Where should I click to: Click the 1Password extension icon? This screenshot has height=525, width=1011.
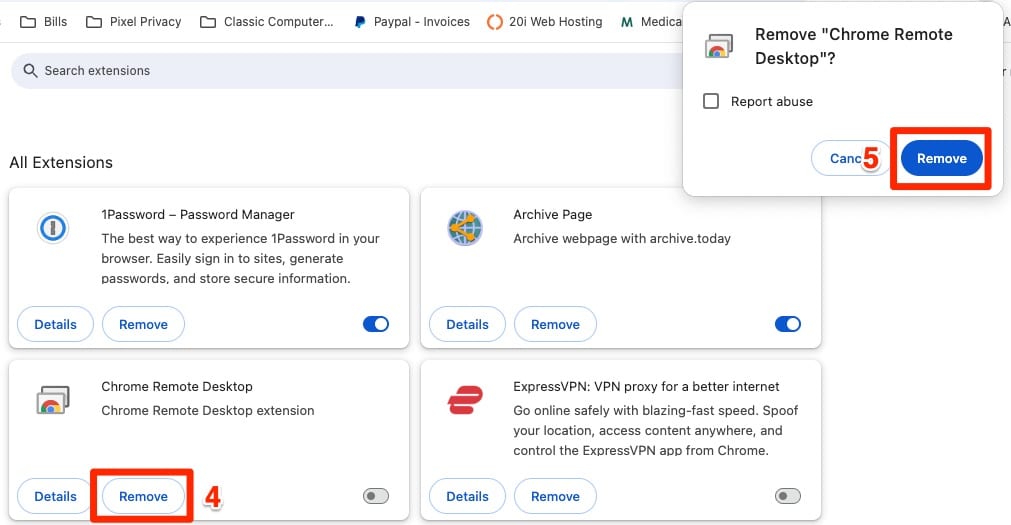coord(53,228)
